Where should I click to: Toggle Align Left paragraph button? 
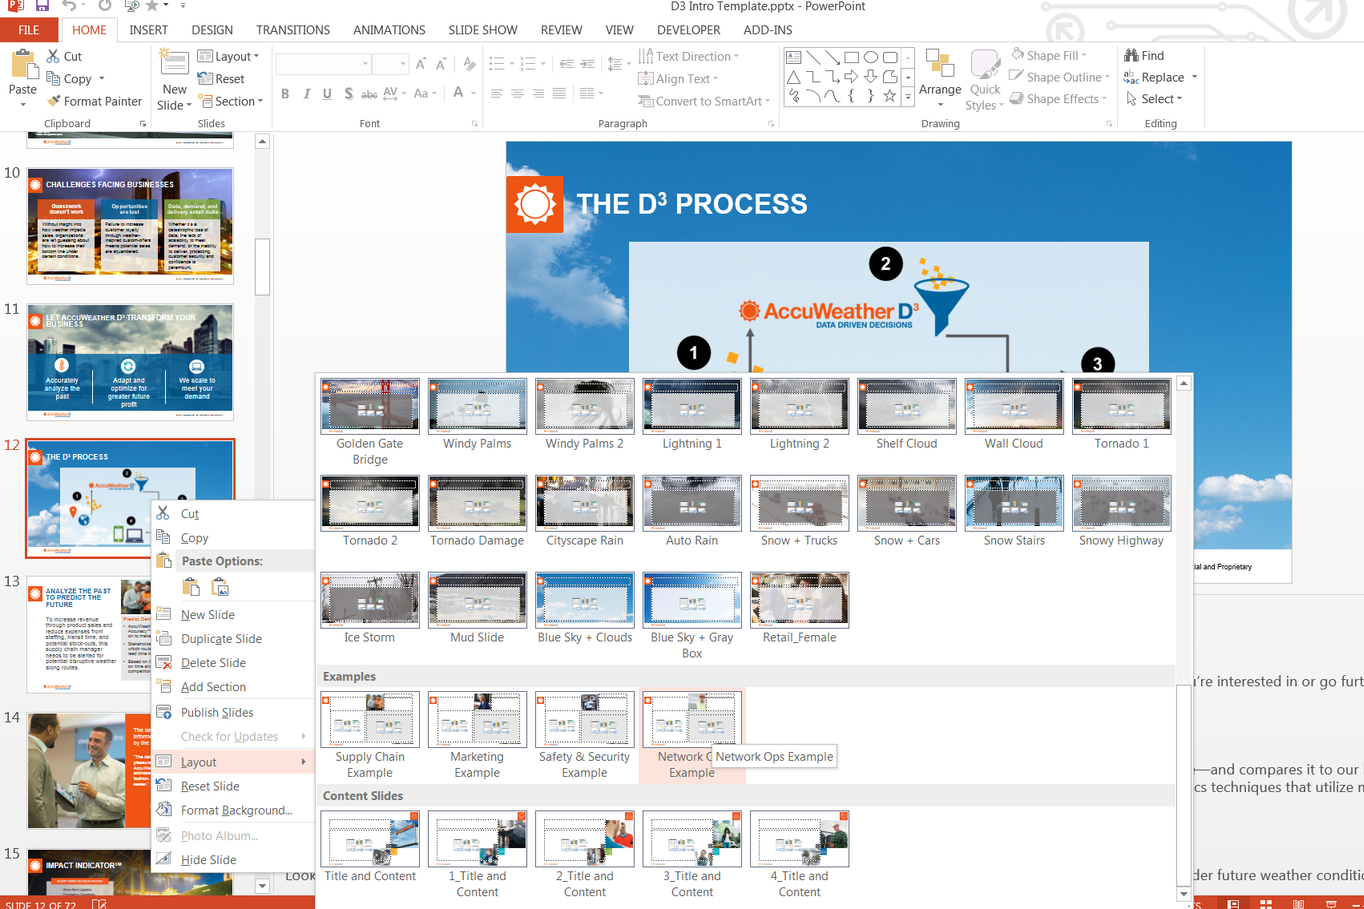point(496,94)
